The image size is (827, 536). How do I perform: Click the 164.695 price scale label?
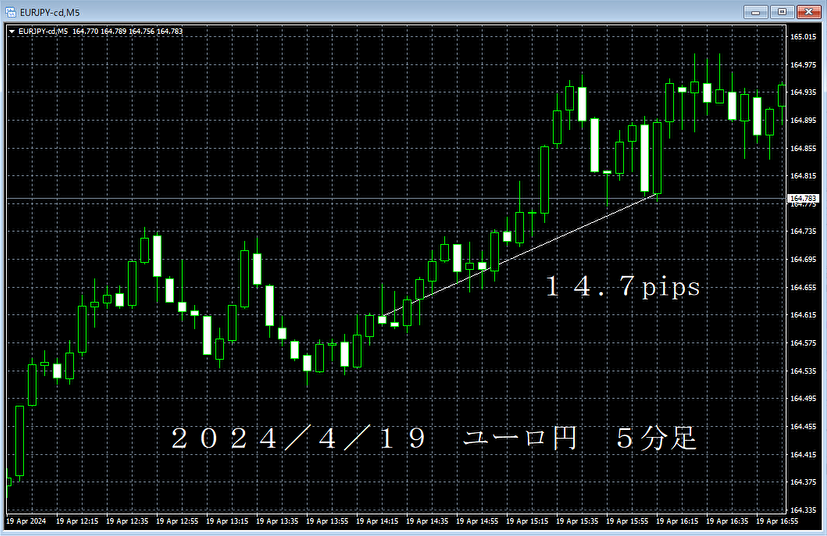tap(803, 259)
